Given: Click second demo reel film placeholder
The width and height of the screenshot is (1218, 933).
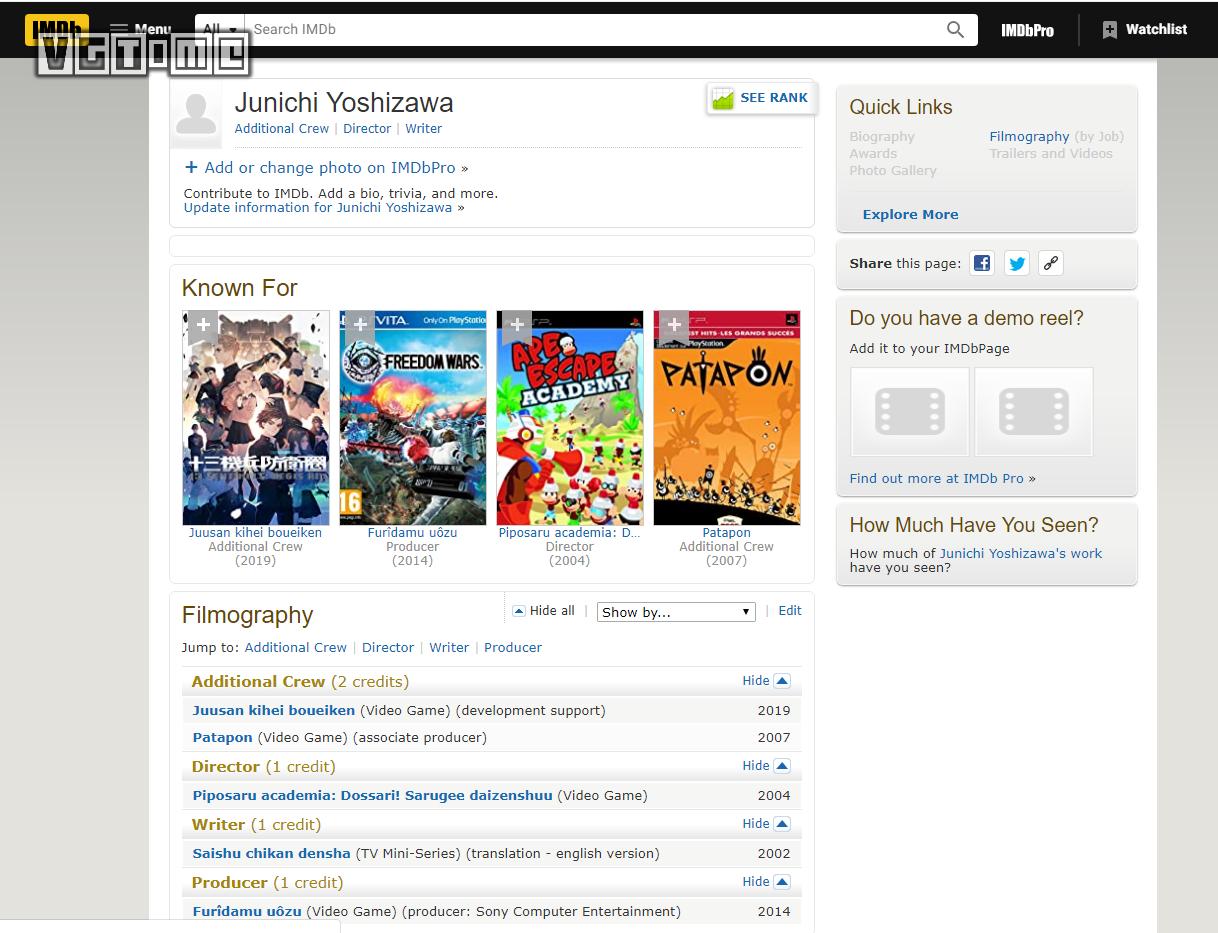Looking at the screenshot, I should click(x=1034, y=411).
